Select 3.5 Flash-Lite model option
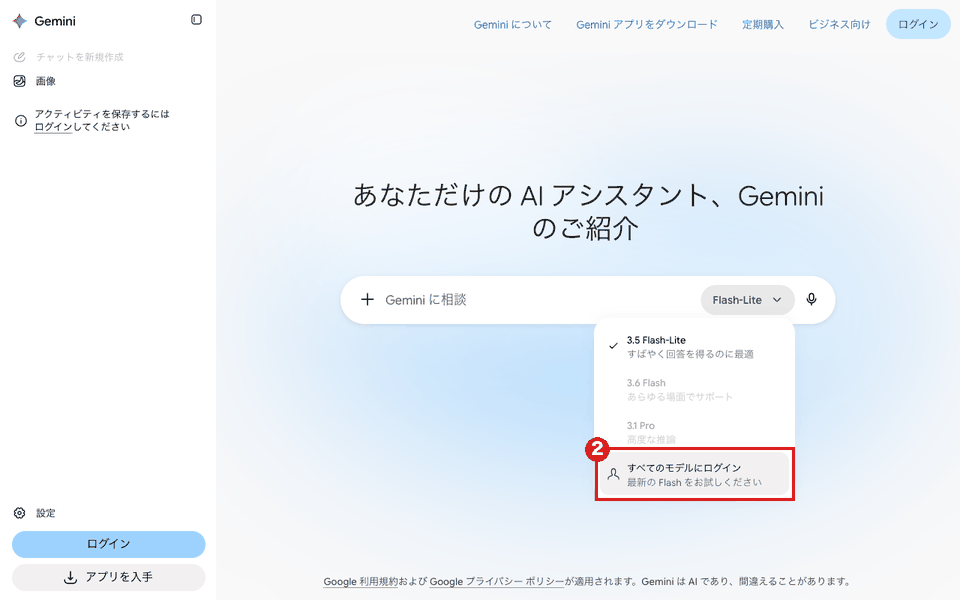 [x=694, y=347]
